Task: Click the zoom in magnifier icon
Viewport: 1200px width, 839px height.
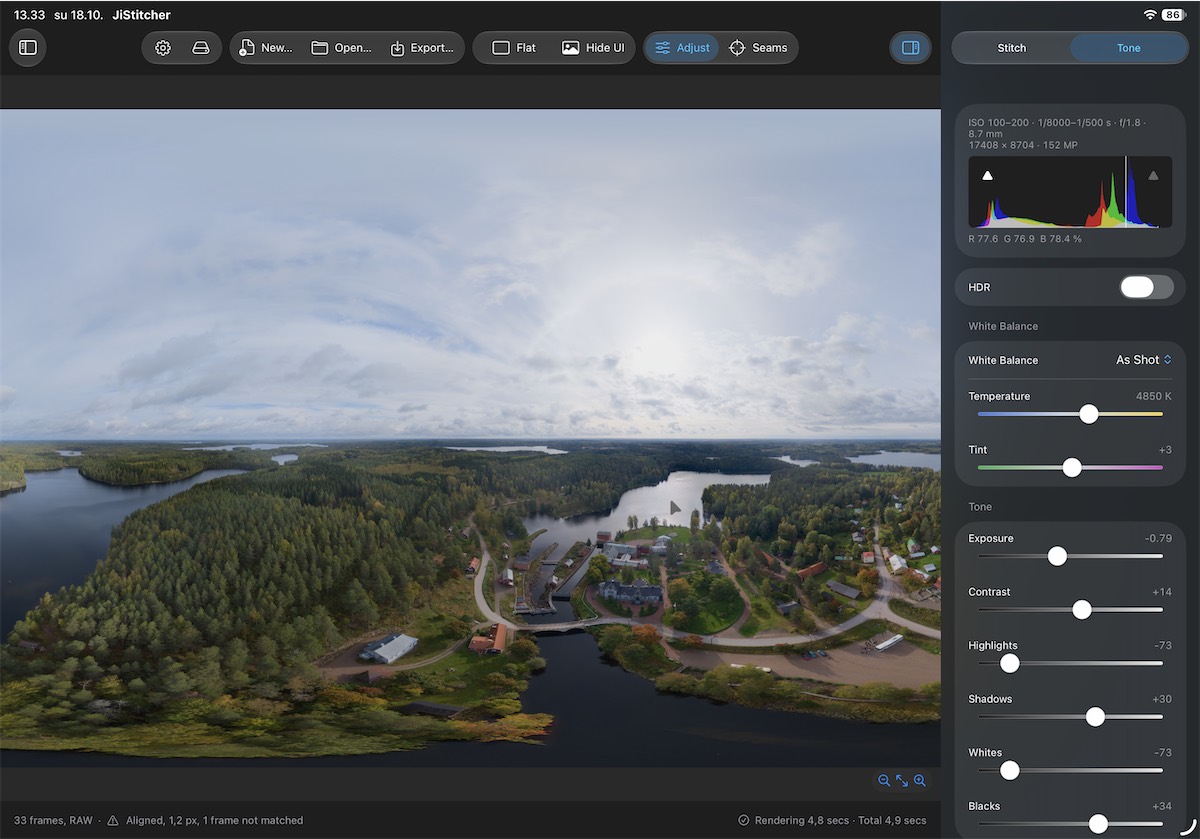Action: (920, 781)
